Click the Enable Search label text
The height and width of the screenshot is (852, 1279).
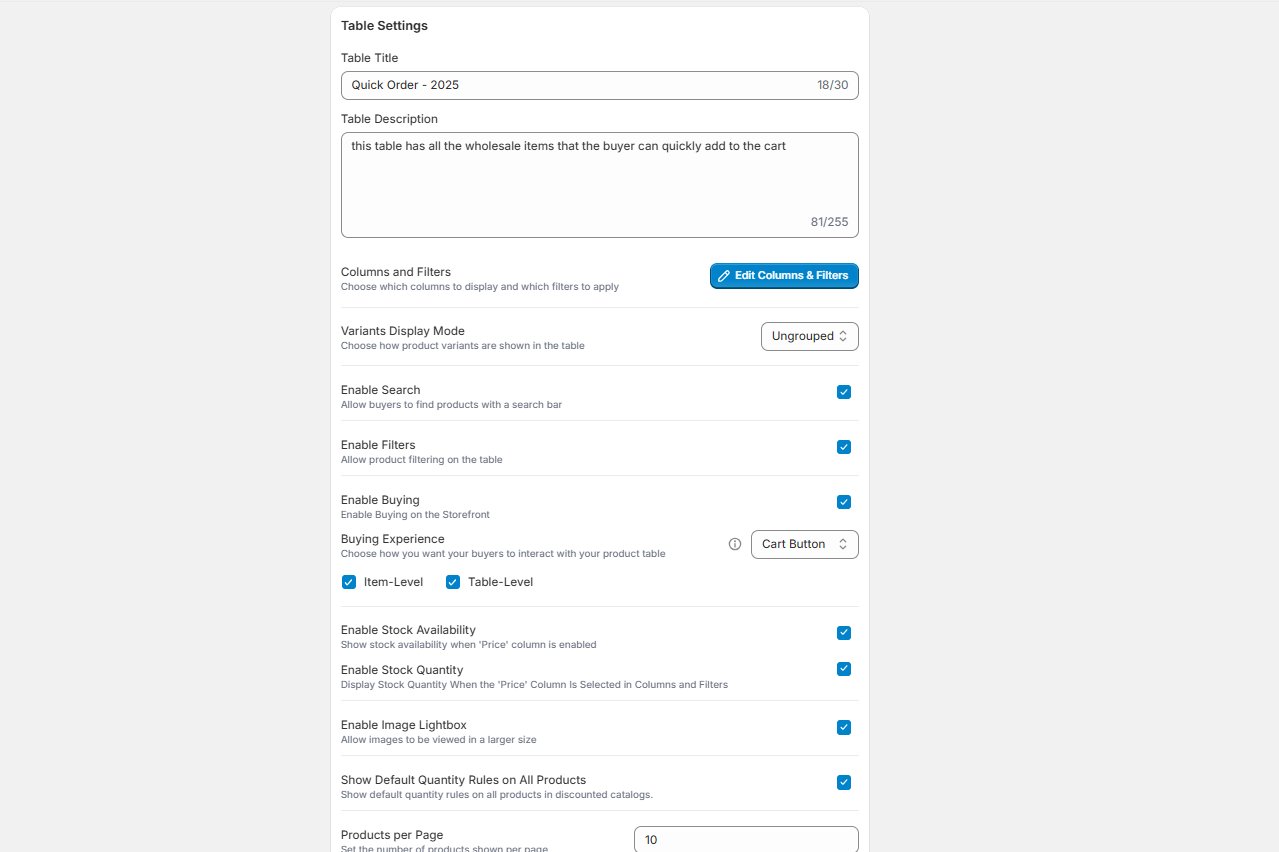[380, 390]
